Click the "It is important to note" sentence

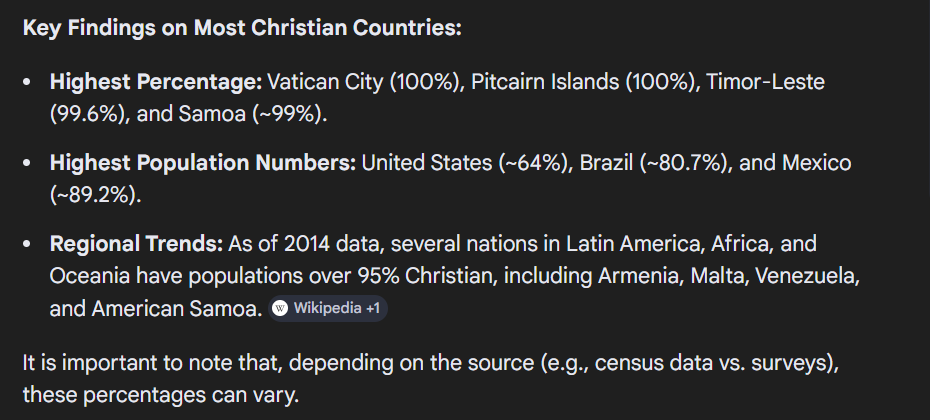[140, 362]
